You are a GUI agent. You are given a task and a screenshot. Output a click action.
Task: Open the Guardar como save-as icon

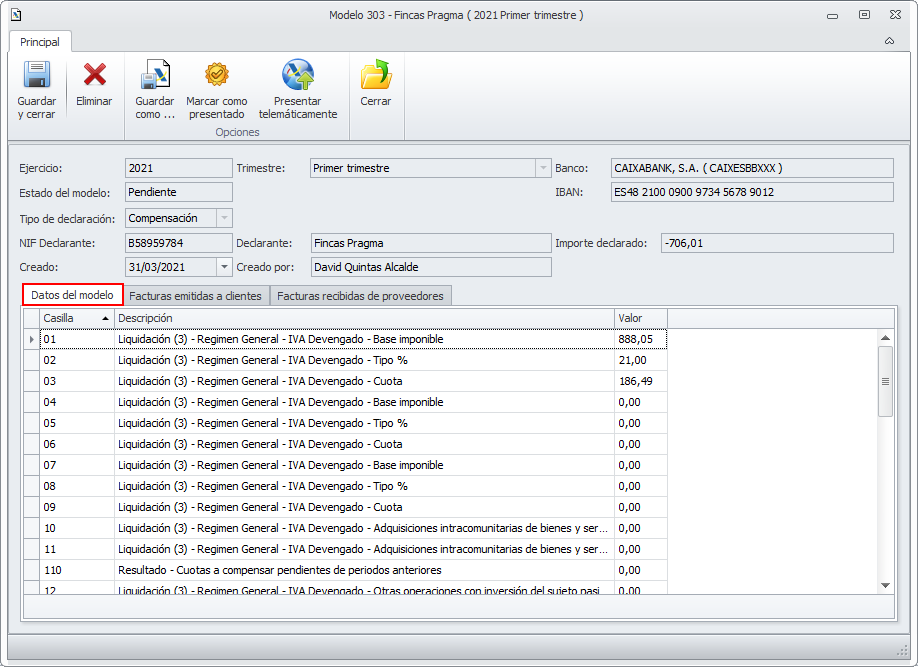pyautogui.click(x=154, y=76)
